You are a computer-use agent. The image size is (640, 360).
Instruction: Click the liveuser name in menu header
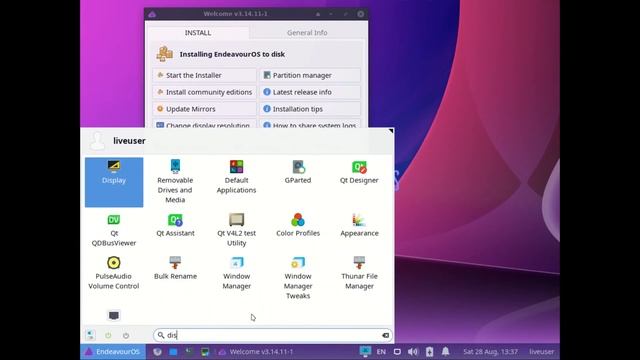[129, 141]
